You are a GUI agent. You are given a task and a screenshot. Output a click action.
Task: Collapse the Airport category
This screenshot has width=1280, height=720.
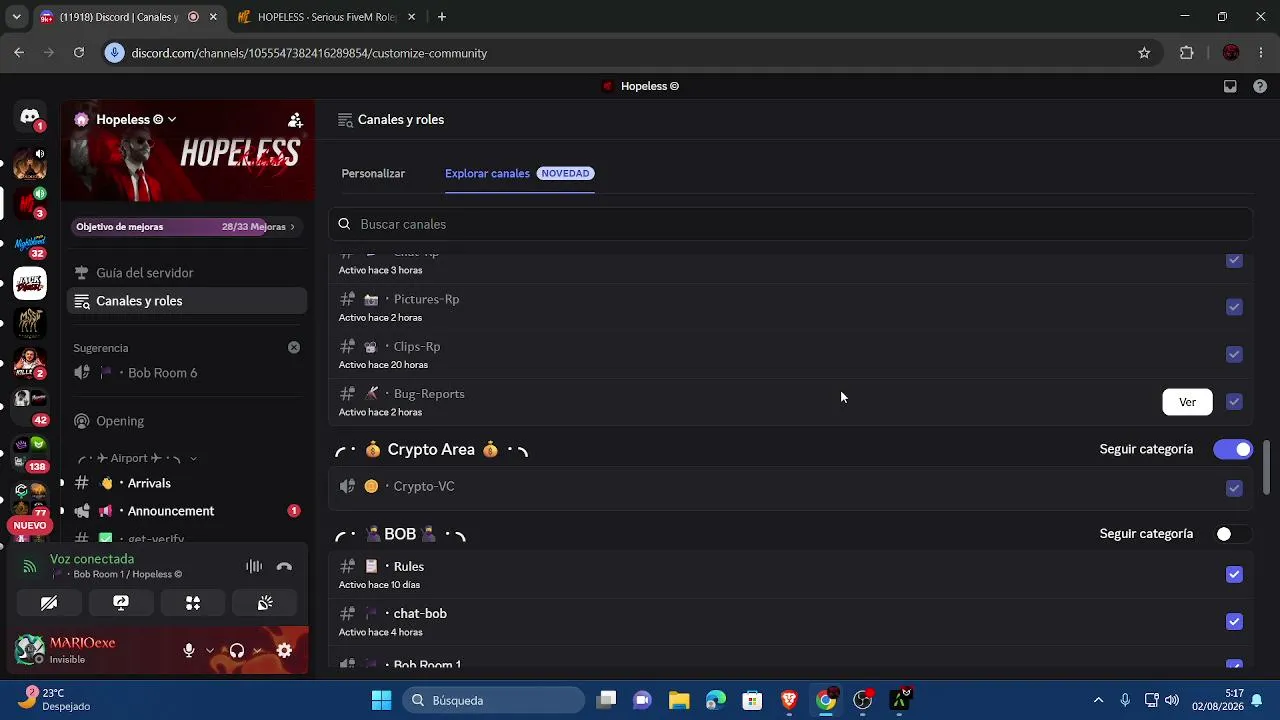coord(136,458)
